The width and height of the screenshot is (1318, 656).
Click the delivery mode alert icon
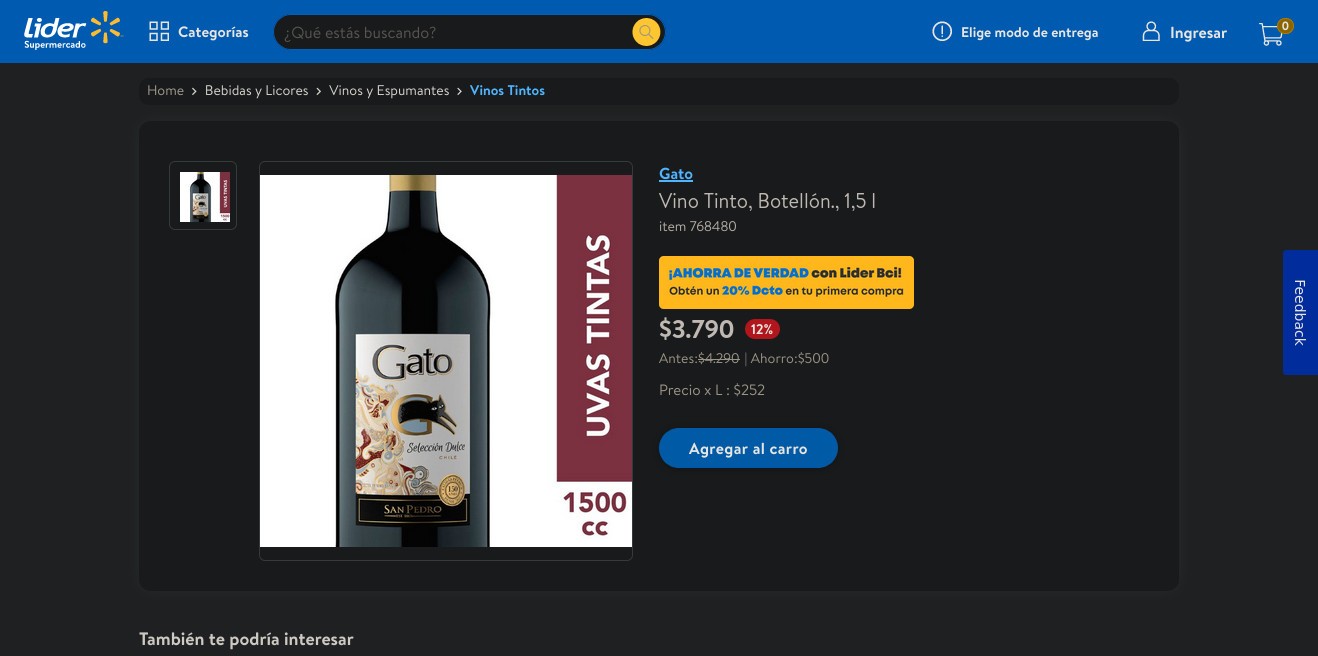[x=942, y=32]
